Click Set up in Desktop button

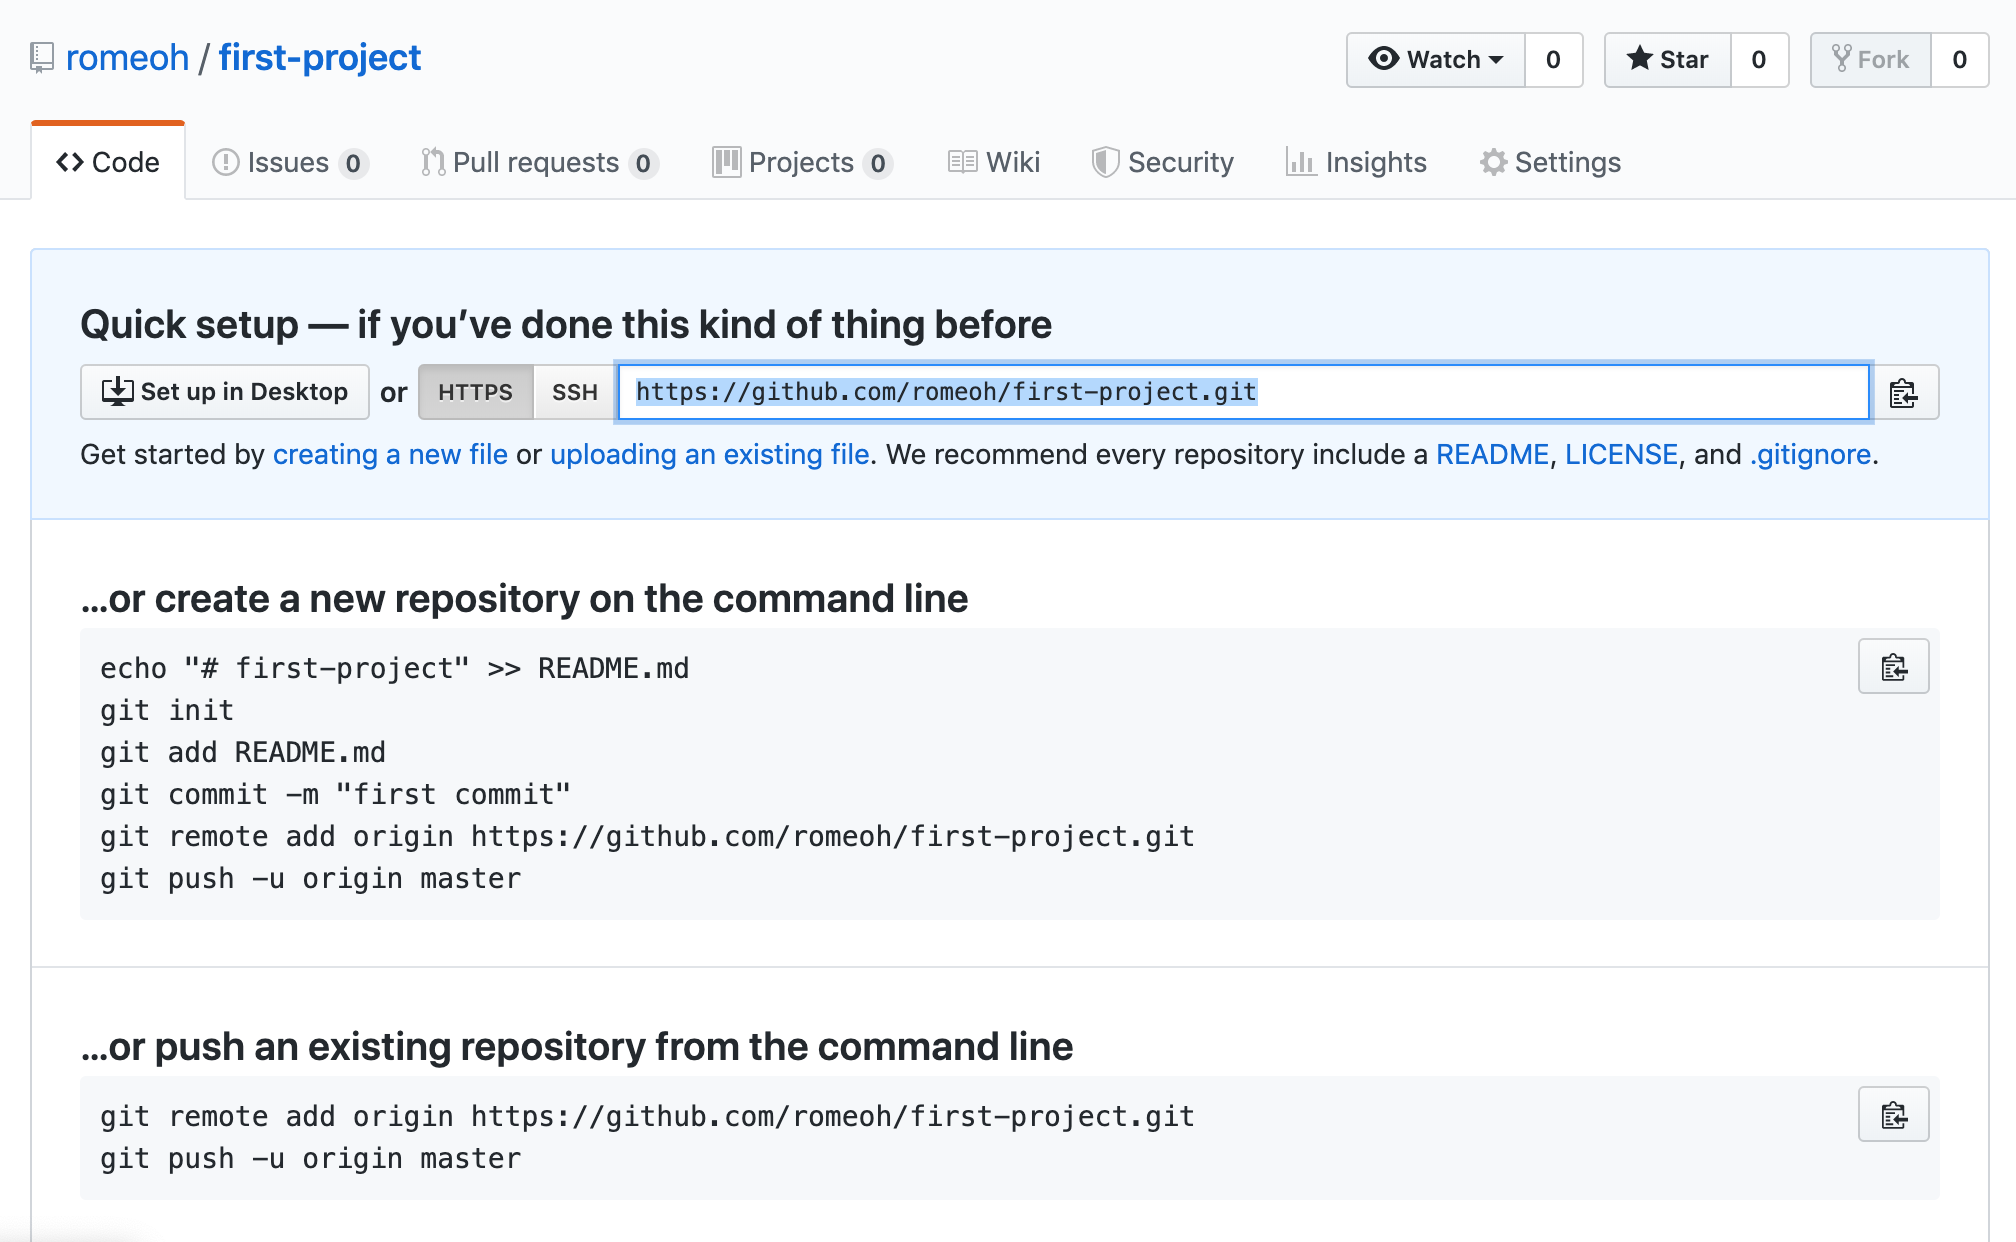[x=225, y=392]
